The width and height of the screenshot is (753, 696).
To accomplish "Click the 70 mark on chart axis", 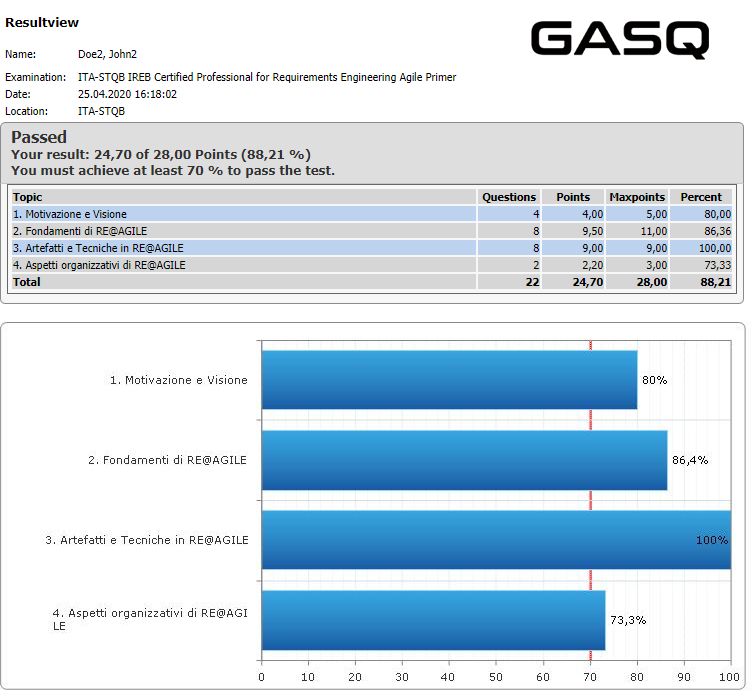I will pyautogui.click(x=590, y=676).
